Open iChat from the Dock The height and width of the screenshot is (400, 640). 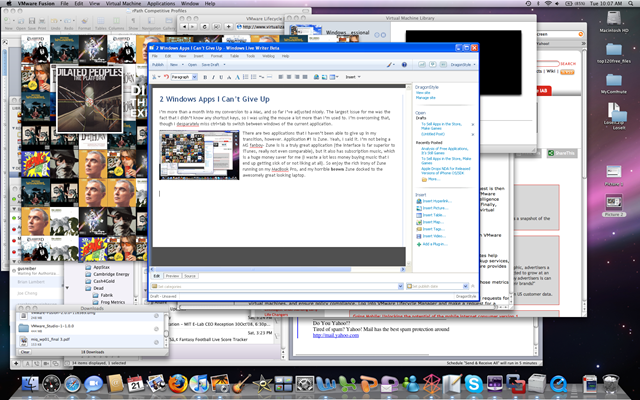[93, 384]
